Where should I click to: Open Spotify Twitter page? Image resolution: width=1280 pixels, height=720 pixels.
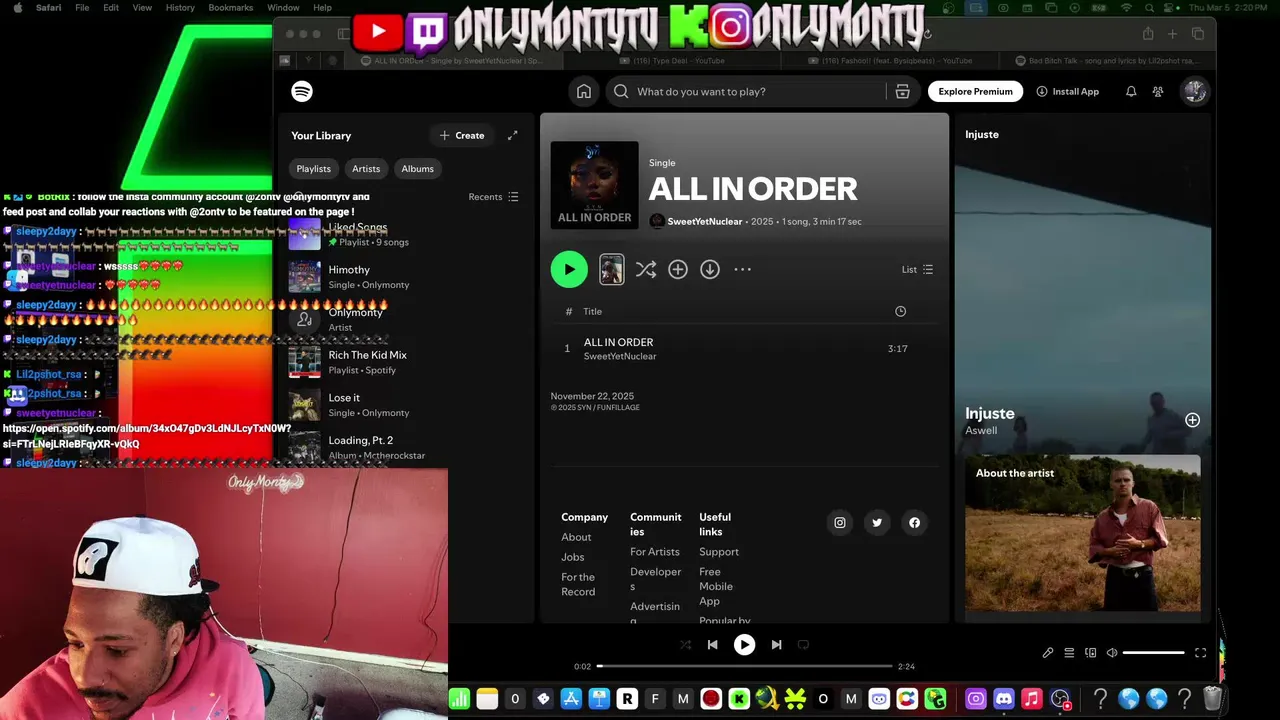pos(877,522)
